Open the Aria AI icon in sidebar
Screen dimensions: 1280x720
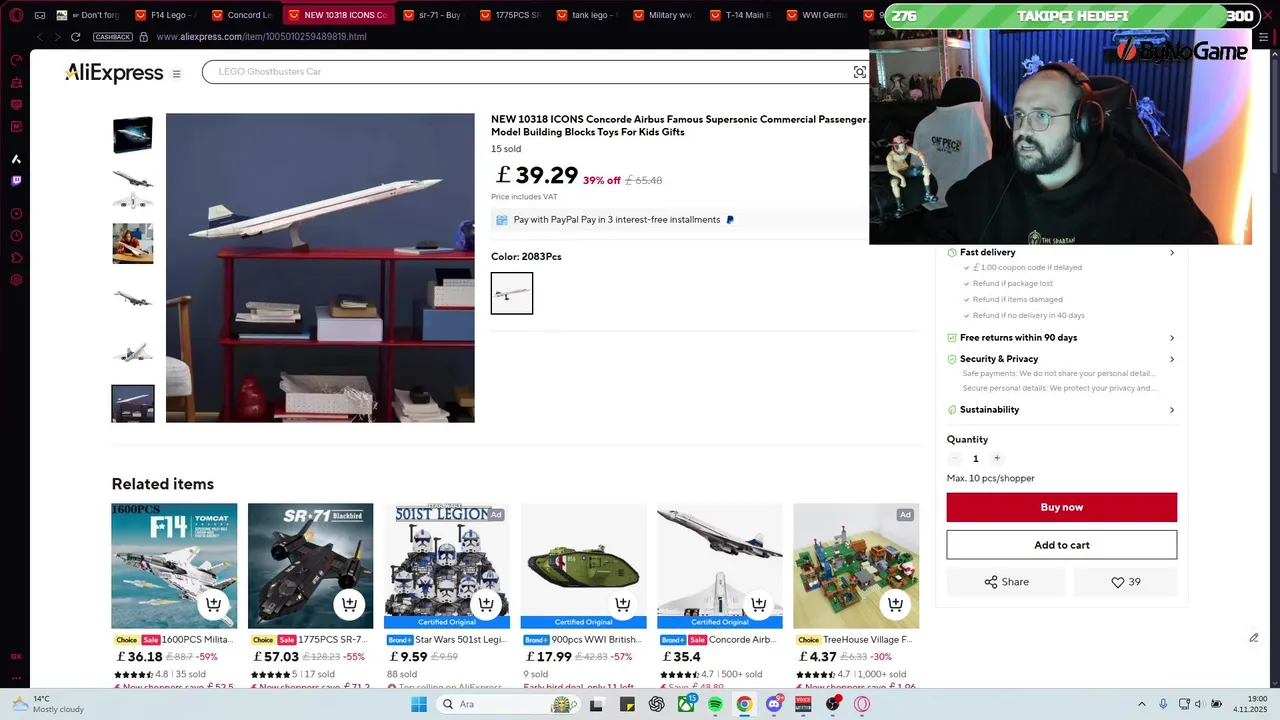click(x=16, y=159)
